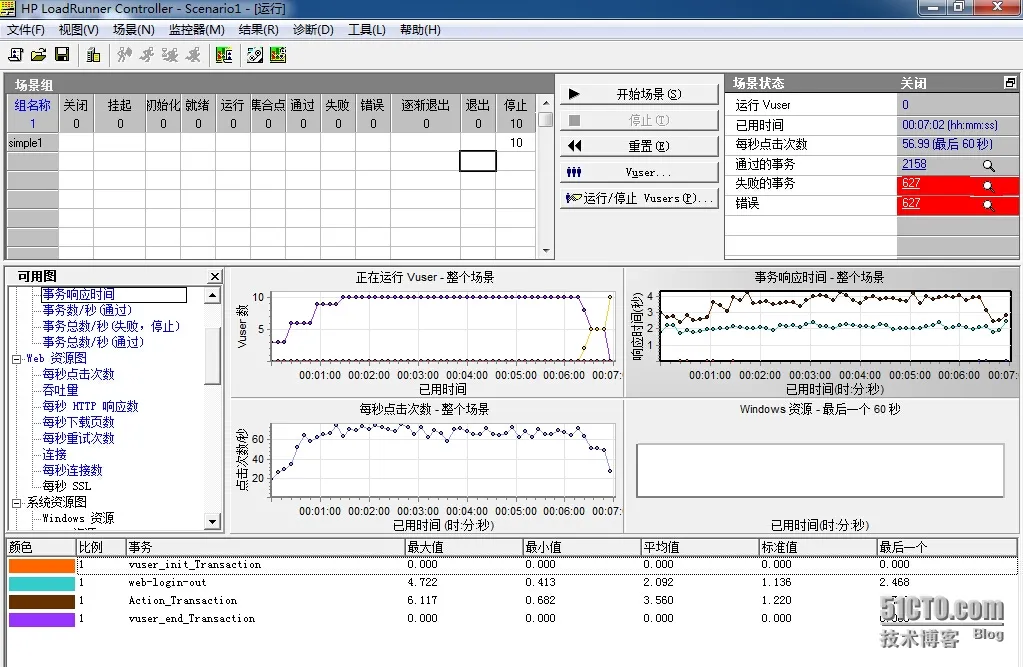This screenshot has height=667, width=1023.
Task: Click orange swatch of vuser_init_Transaction
Action: pyautogui.click(x=42, y=565)
